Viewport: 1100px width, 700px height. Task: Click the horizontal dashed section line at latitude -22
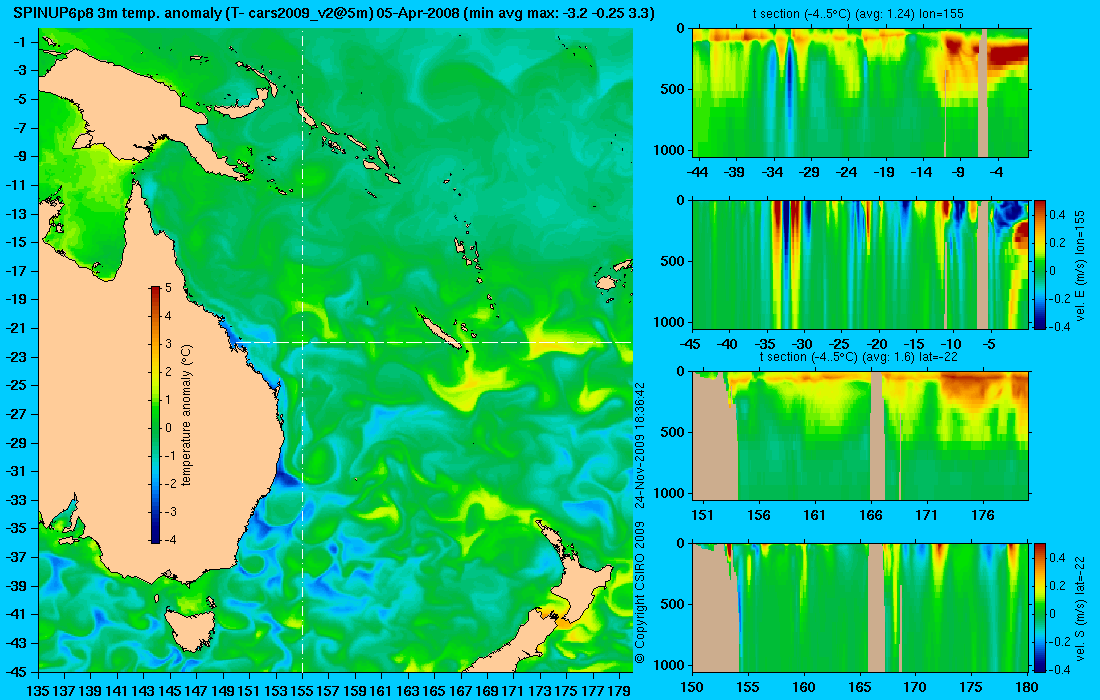coord(435,342)
